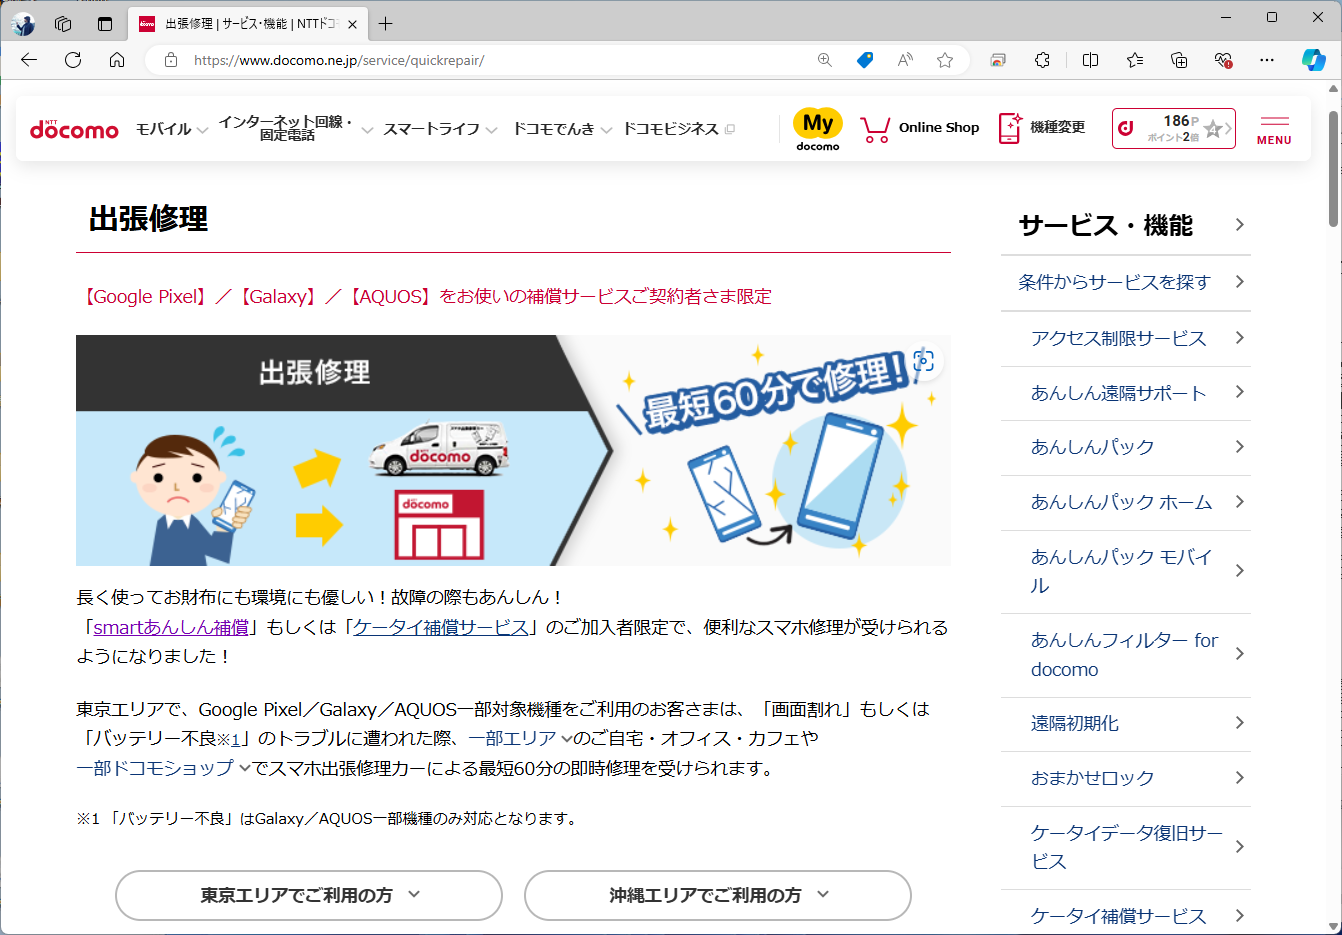Open Favorites list icon in toolbar
Screen dimensions: 1342x935
pyautogui.click(x=1135, y=60)
